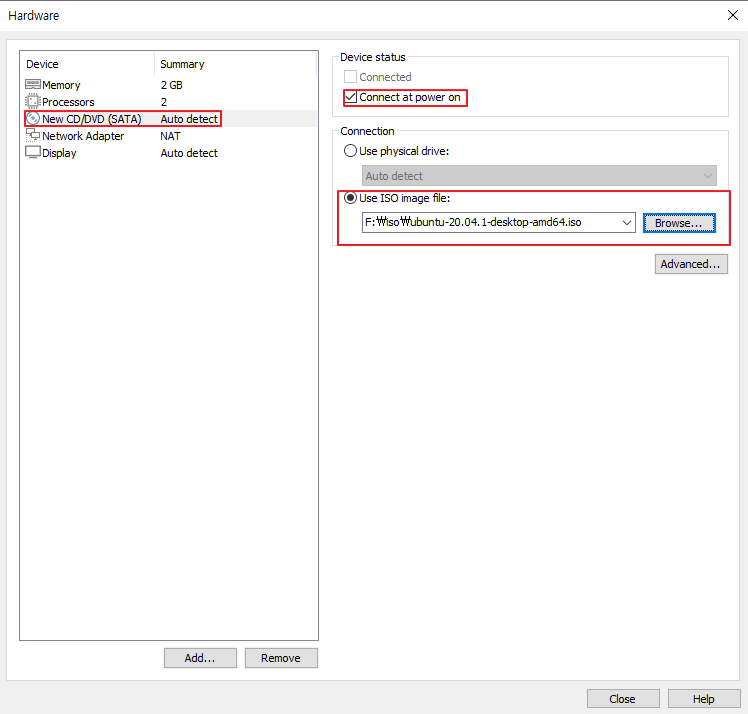748x714 pixels.
Task: Select New CD/DVD (SATA) device row
Action: click(171, 119)
